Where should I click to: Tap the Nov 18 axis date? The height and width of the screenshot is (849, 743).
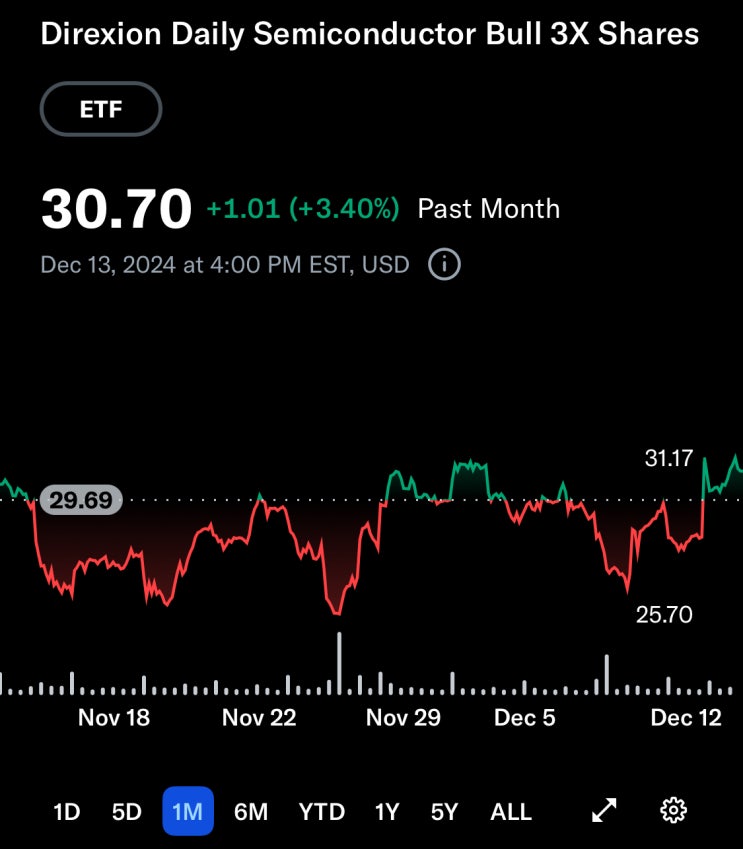[x=114, y=718]
